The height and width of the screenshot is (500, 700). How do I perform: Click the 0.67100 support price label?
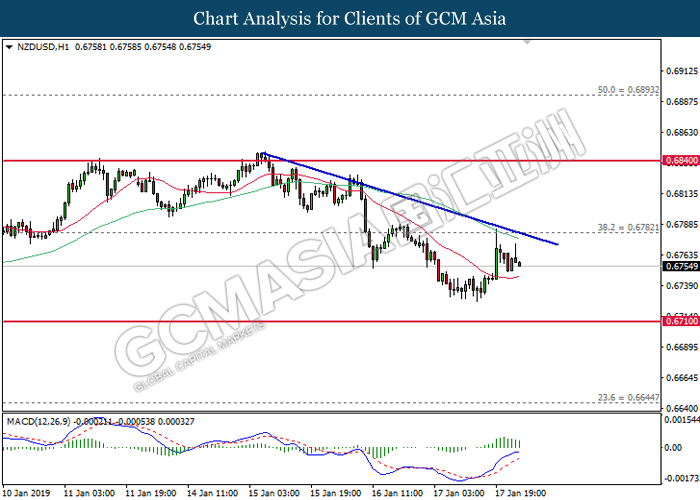[x=681, y=321]
